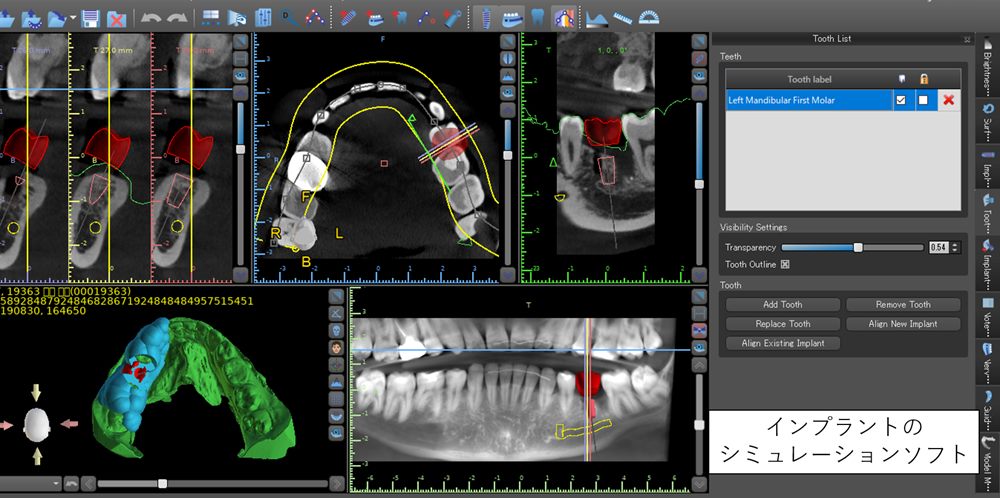Delete Left Mandibular First Molar with red X
1000x498 pixels.
[949, 100]
